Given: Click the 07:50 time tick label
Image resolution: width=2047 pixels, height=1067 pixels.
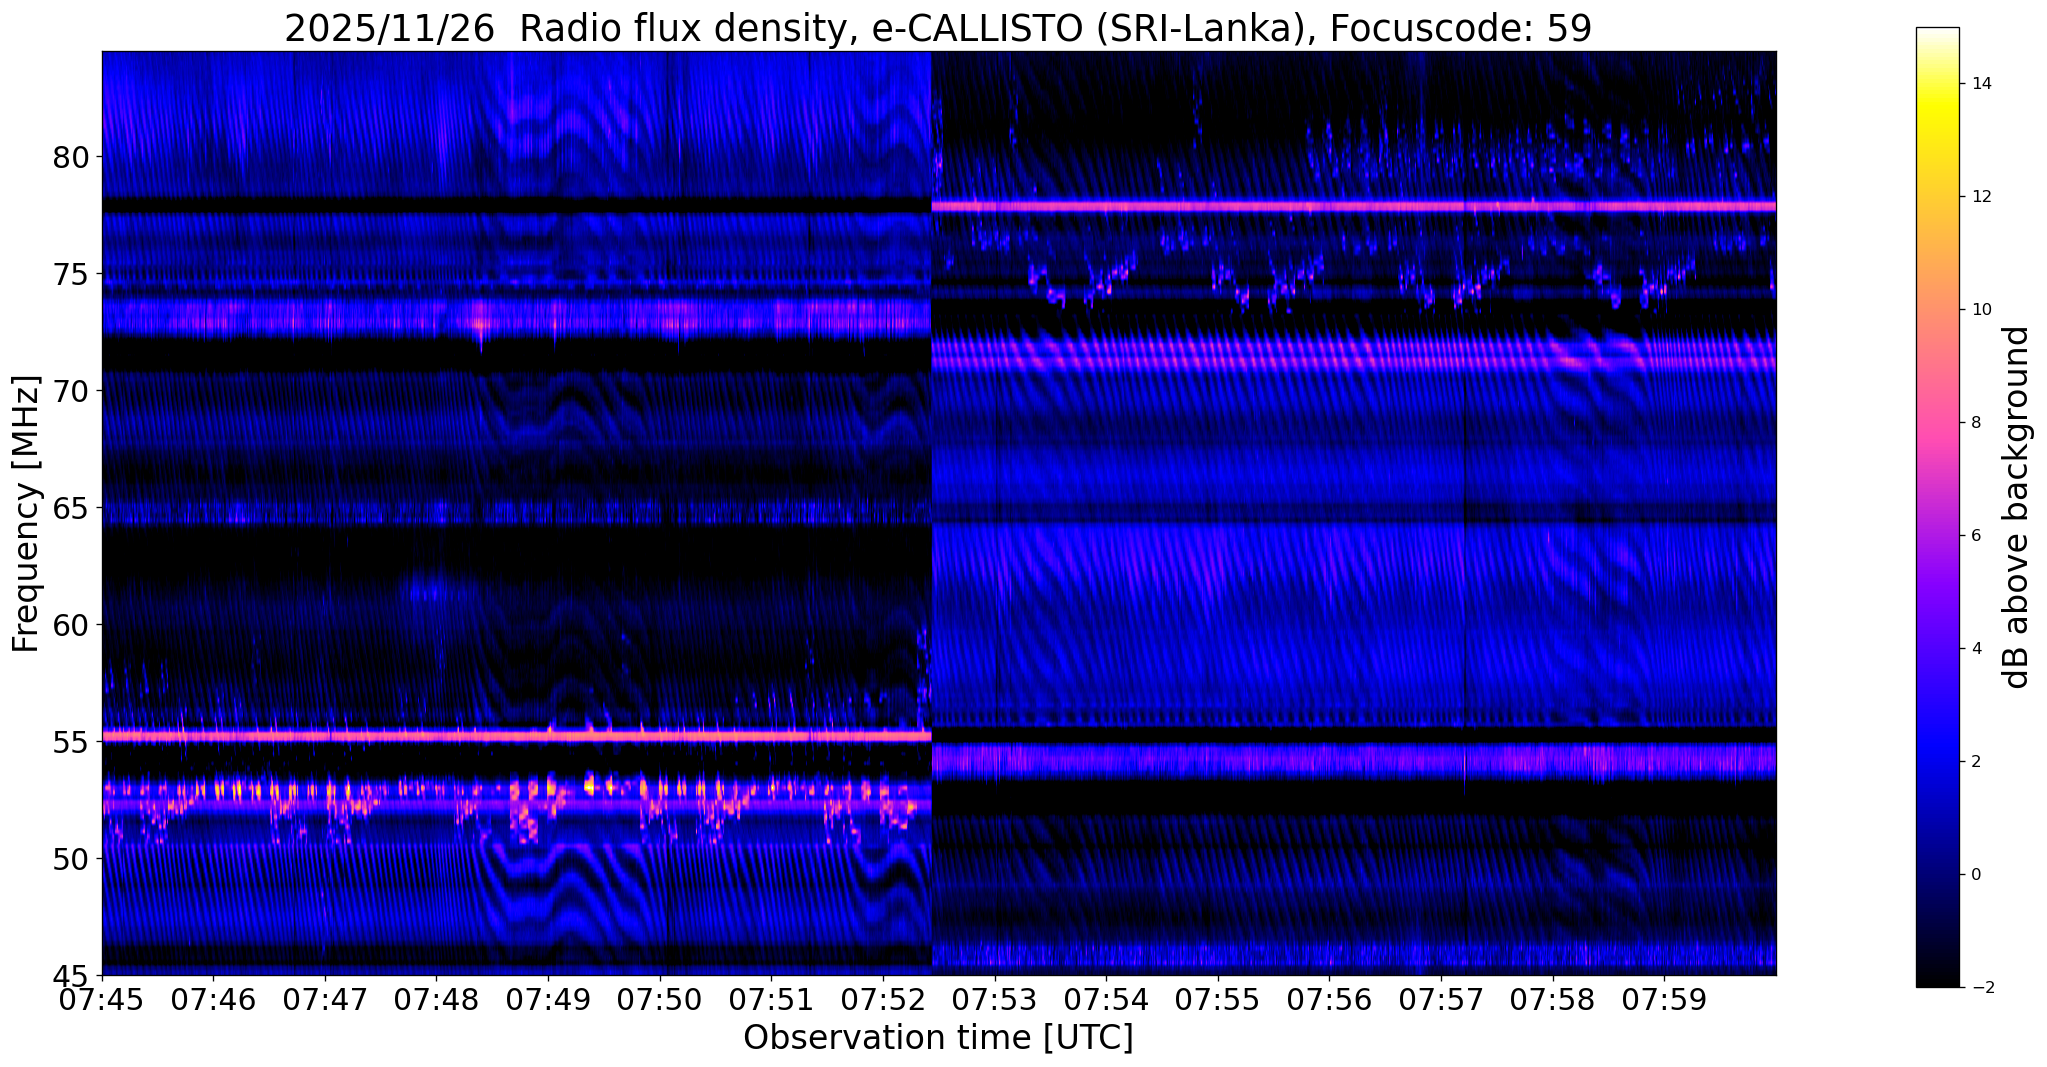Looking at the screenshot, I should pos(660,999).
